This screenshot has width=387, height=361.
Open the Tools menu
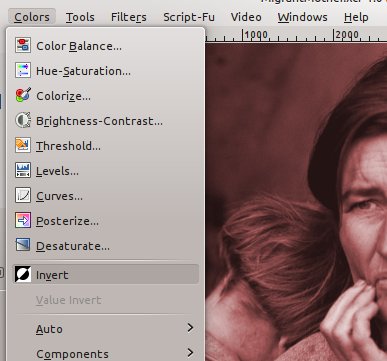point(80,17)
